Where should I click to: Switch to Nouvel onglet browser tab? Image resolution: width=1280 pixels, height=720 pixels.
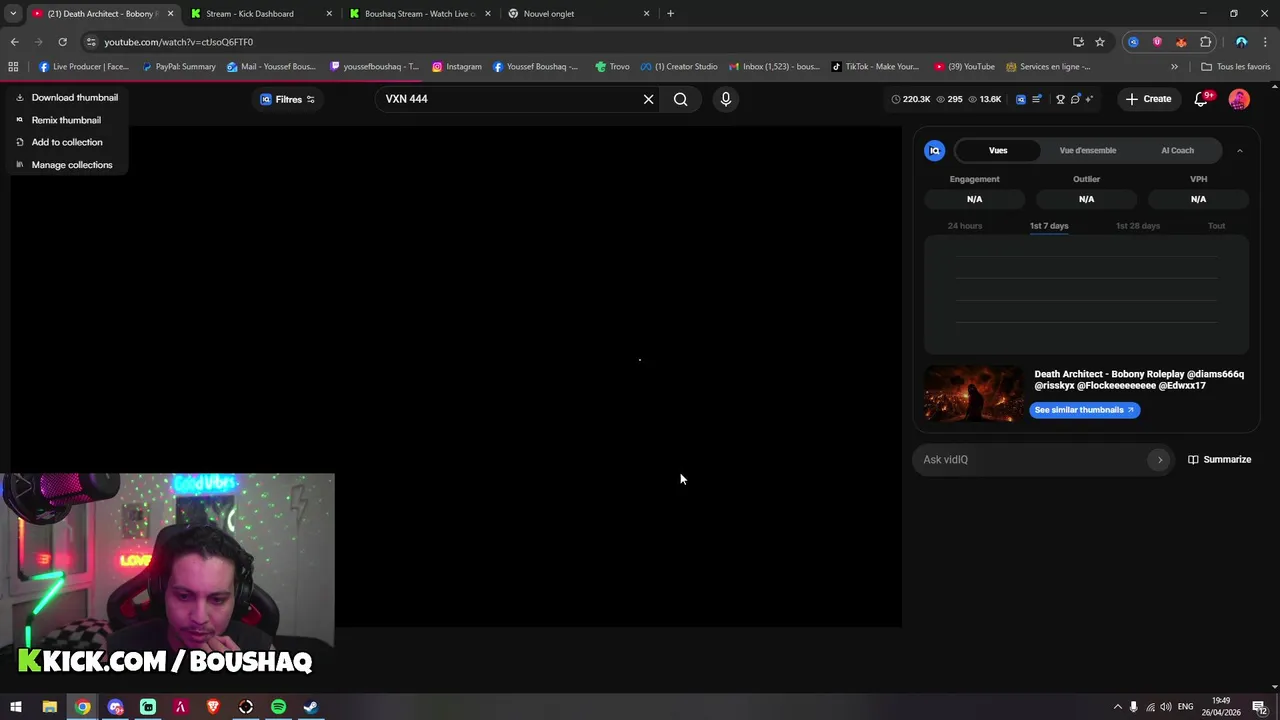(578, 14)
